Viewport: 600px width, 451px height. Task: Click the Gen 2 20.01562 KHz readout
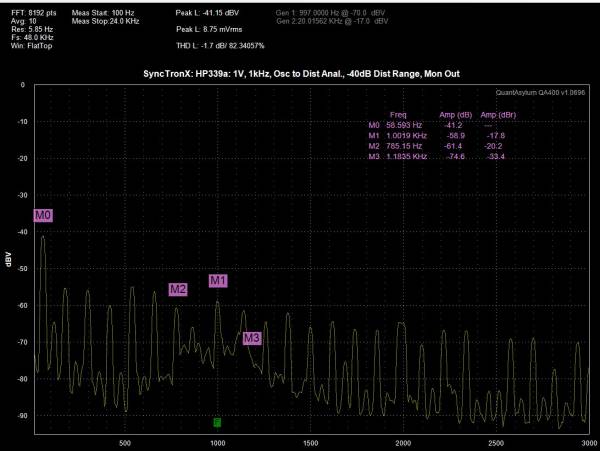point(332,21)
